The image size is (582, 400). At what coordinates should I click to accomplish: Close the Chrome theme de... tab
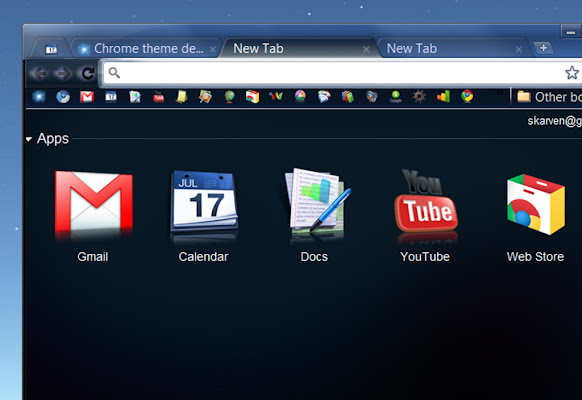pyautogui.click(x=213, y=49)
